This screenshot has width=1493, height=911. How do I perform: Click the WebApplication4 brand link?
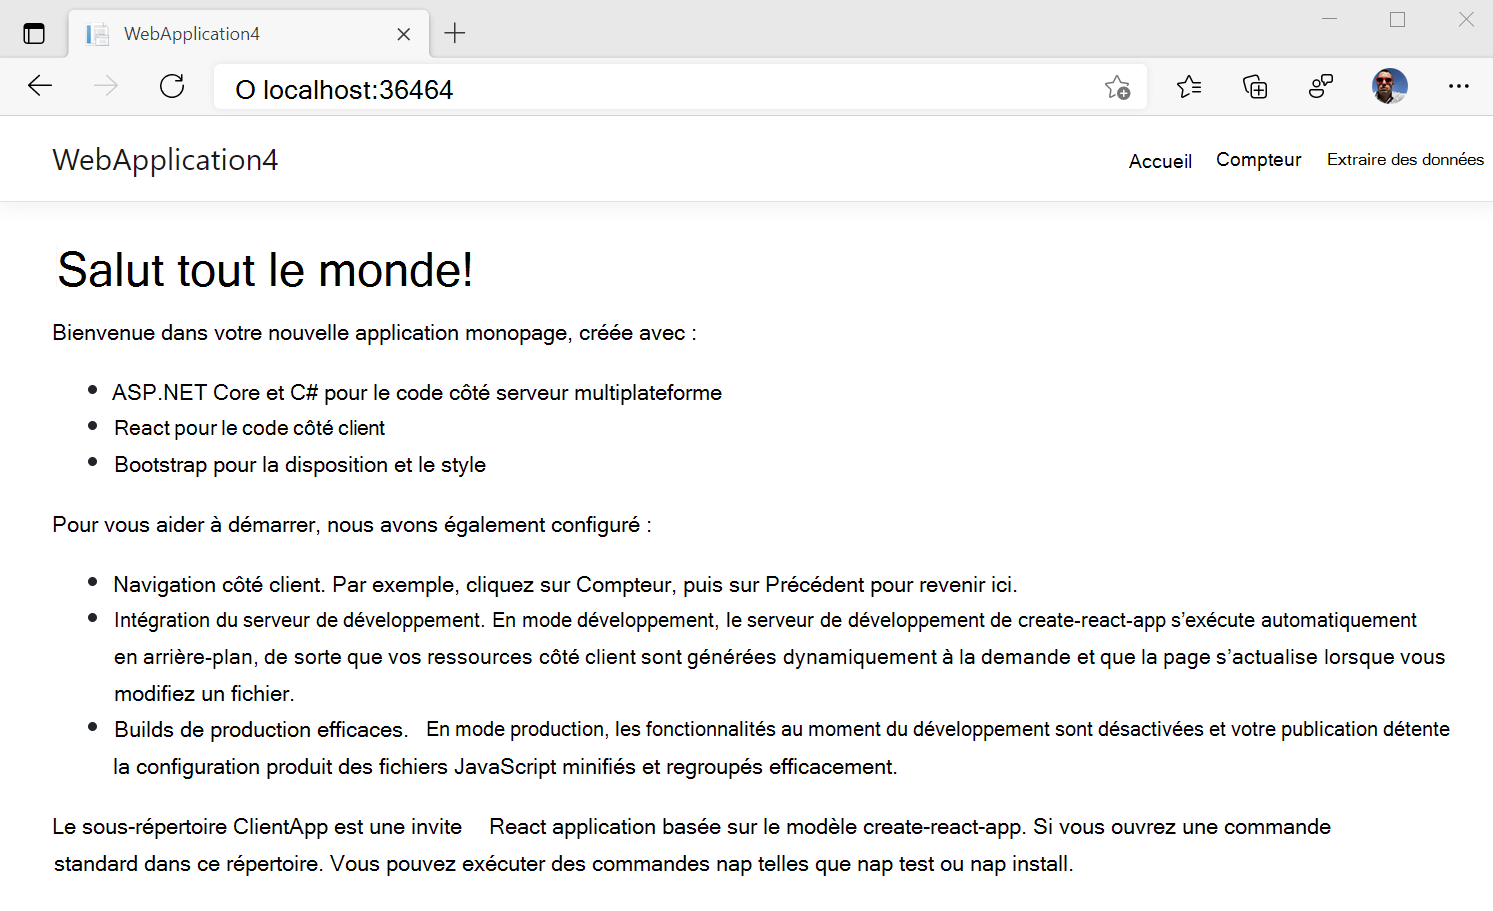pos(165,159)
